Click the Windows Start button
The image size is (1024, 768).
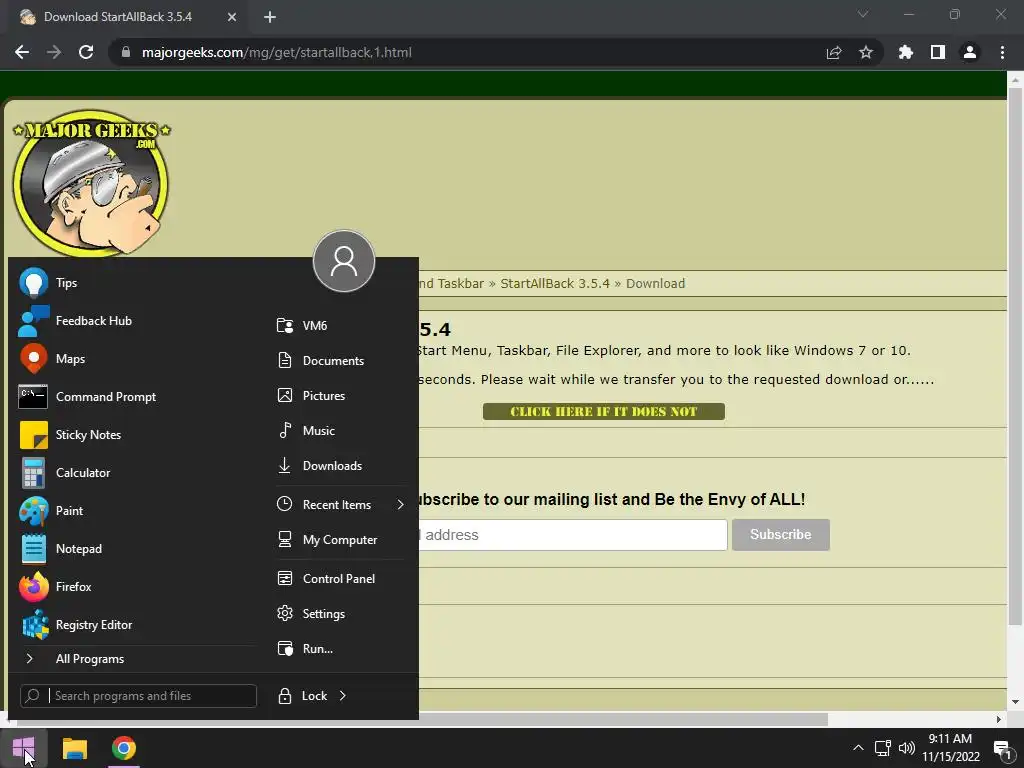(24, 748)
